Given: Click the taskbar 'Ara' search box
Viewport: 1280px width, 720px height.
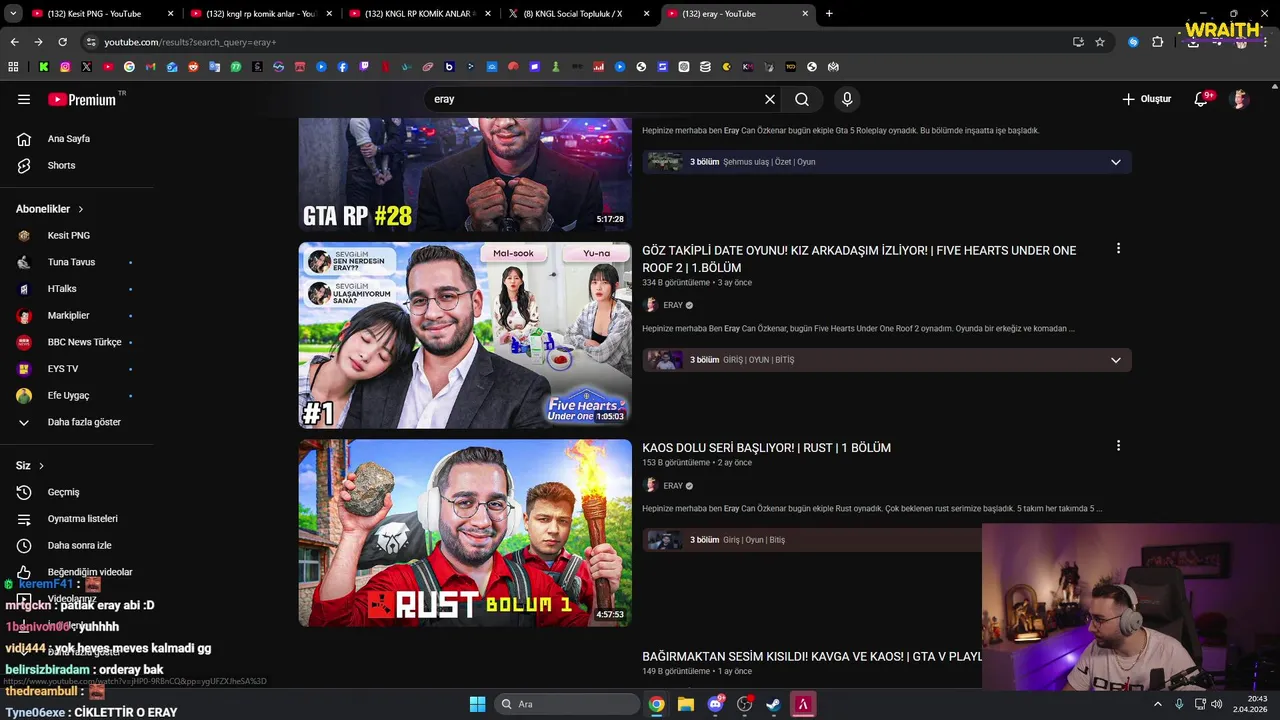Looking at the screenshot, I should pos(567,704).
